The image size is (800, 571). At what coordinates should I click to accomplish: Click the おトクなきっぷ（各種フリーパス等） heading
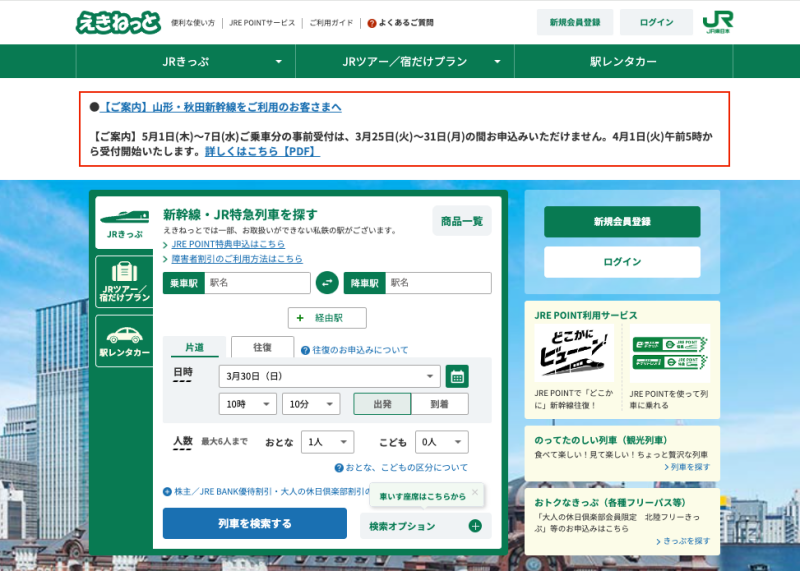pos(610,503)
